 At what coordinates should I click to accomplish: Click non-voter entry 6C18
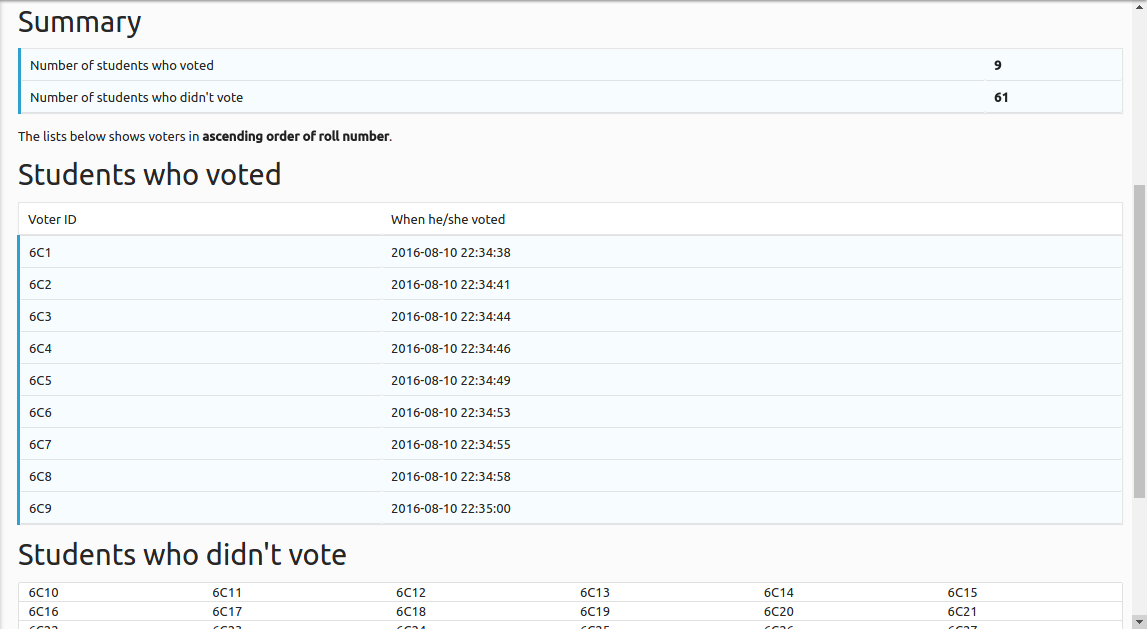tap(410, 611)
